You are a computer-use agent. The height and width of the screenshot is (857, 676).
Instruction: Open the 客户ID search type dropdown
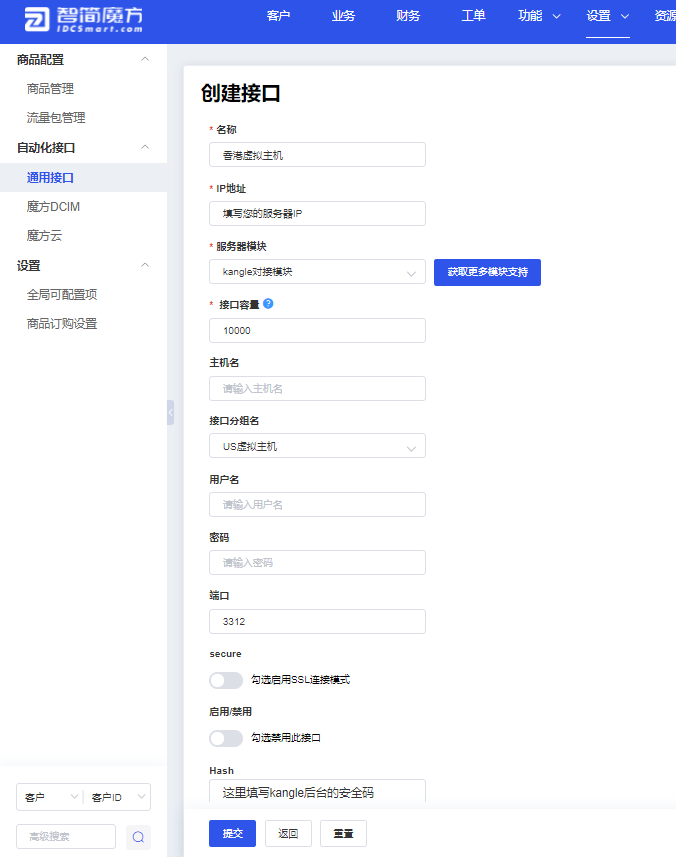(117, 797)
